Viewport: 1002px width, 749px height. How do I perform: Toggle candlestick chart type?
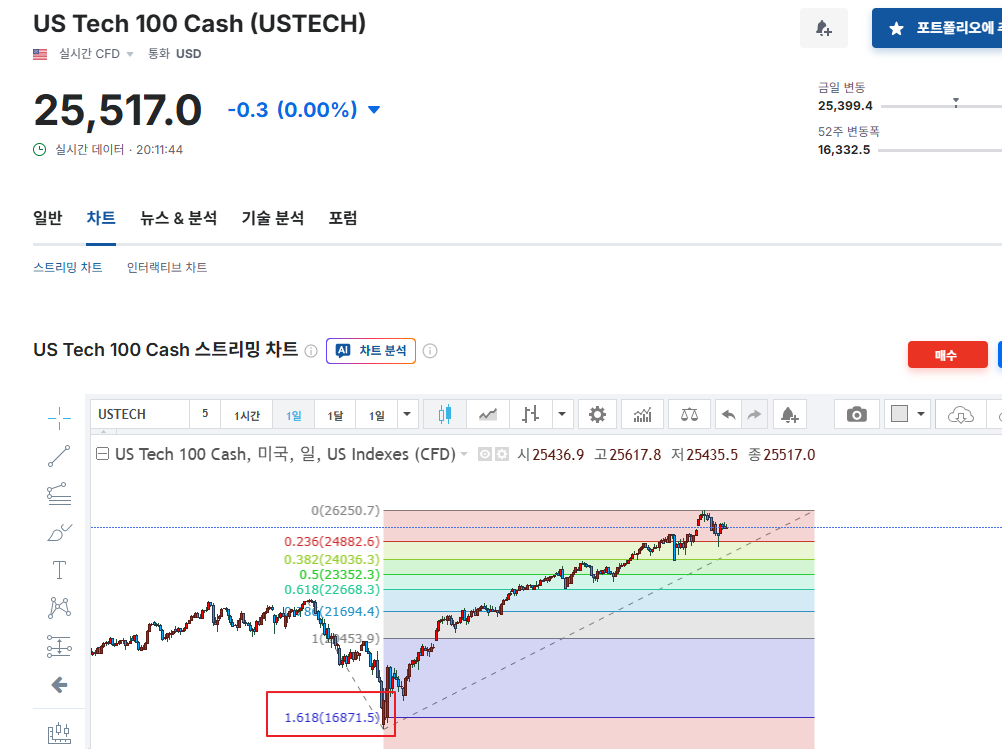[x=443, y=413]
